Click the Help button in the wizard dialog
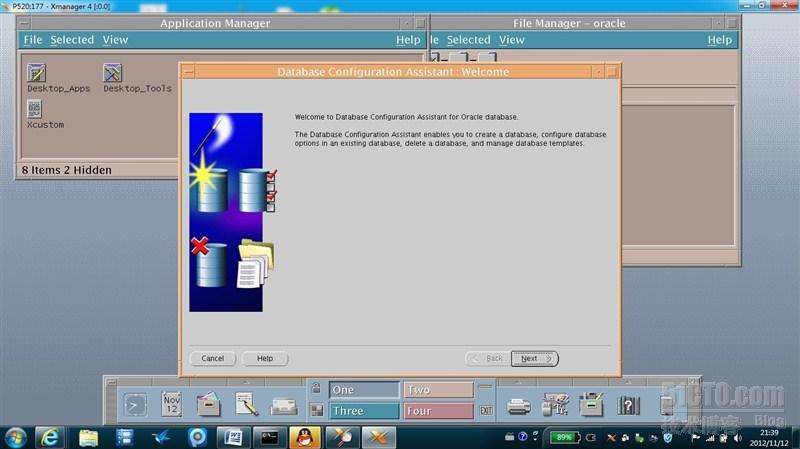Image resolution: width=800 pixels, height=449 pixels. [x=265, y=359]
